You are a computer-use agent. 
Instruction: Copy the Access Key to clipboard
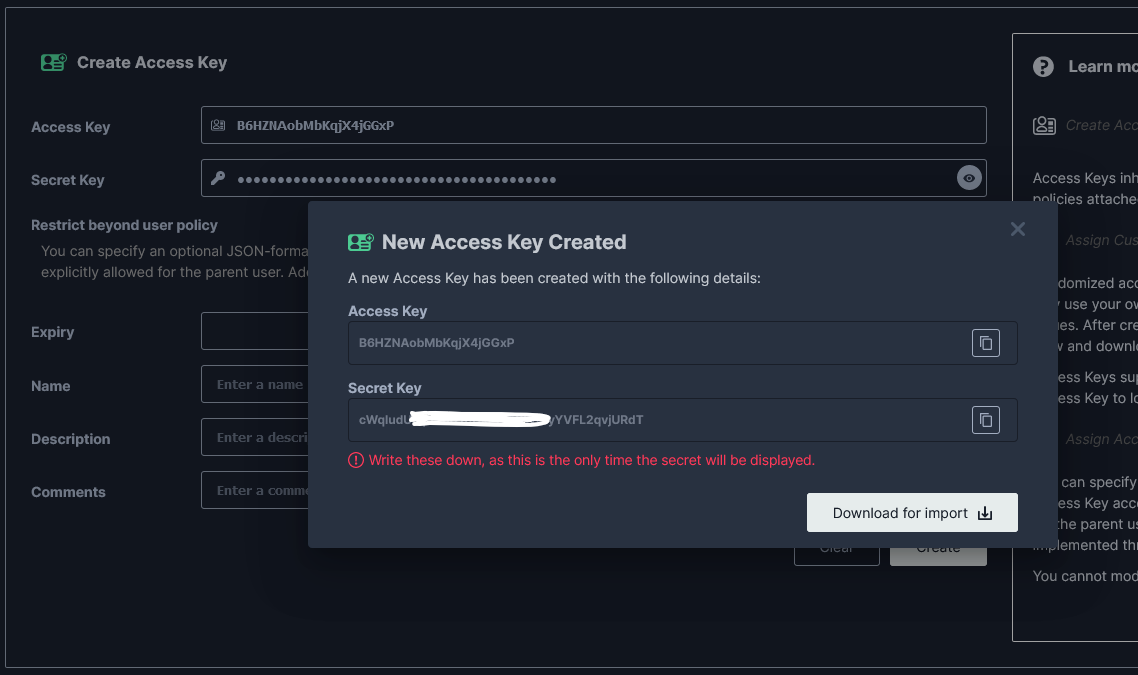tap(985, 343)
